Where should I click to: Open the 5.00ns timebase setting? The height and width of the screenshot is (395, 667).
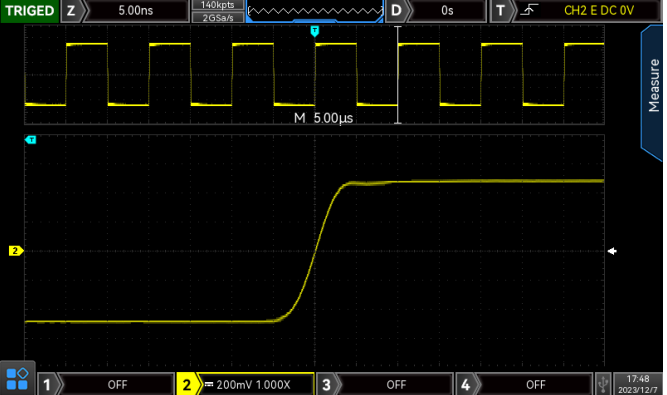[x=136, y=11]
